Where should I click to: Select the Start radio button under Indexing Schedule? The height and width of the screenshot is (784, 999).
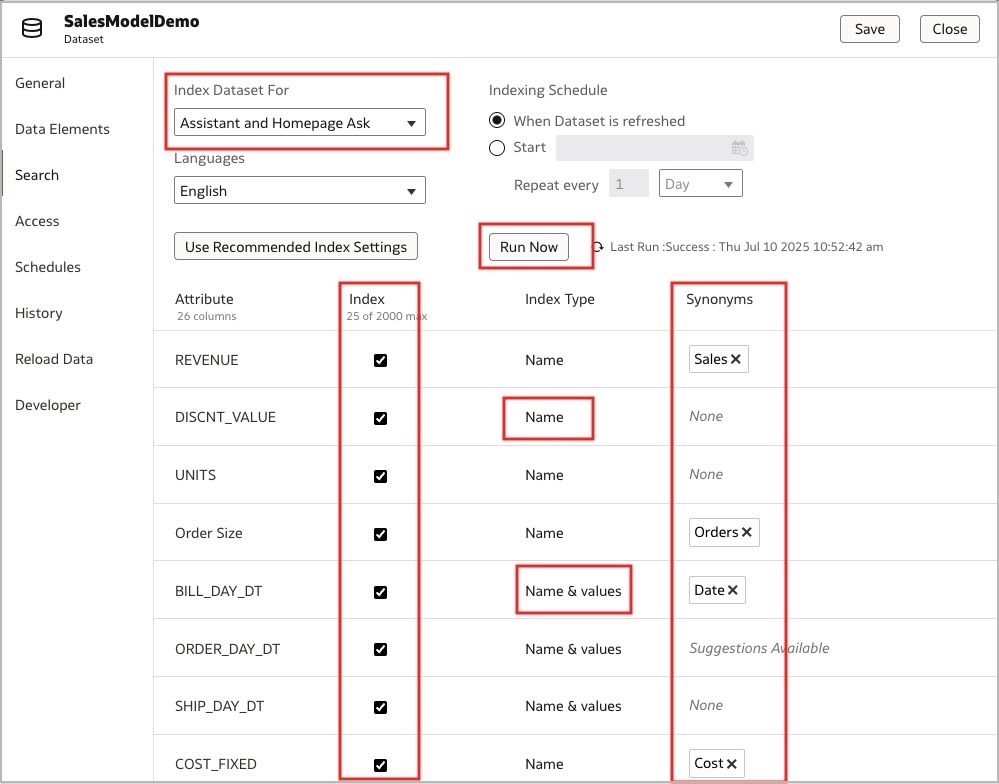coord(497,147)
